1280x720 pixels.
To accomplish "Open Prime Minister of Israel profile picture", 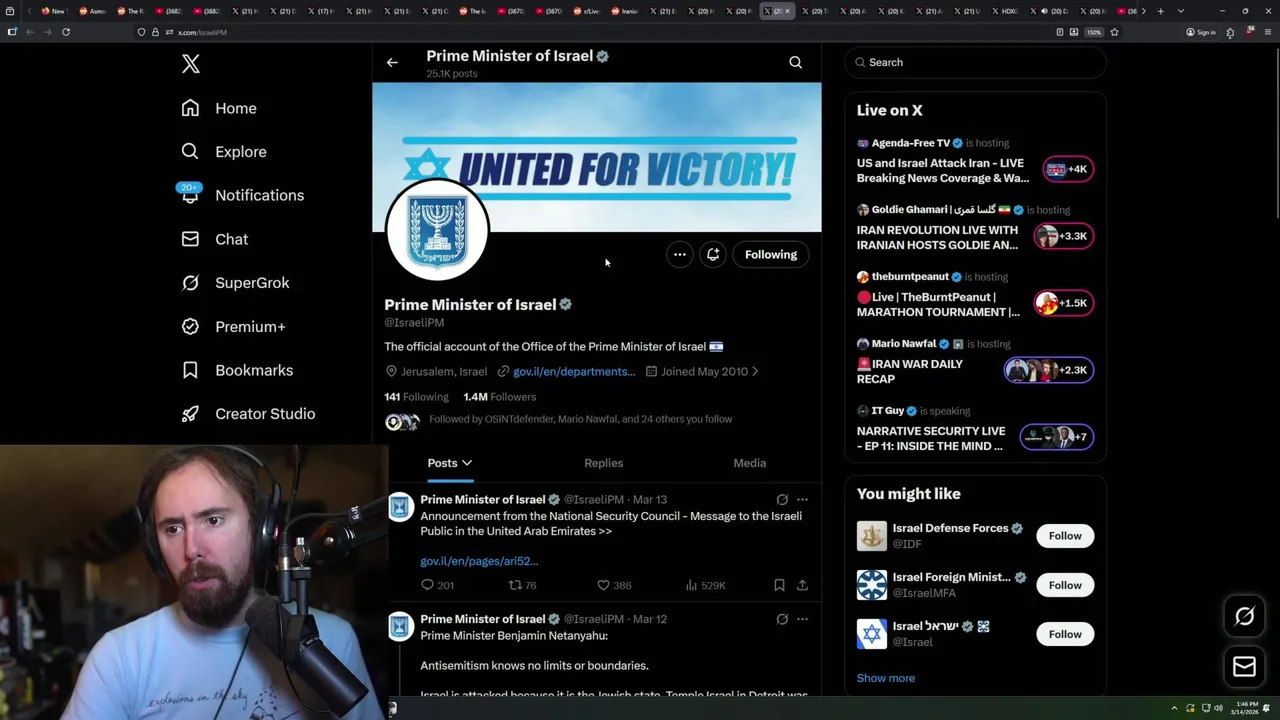I will click(438, 230).
